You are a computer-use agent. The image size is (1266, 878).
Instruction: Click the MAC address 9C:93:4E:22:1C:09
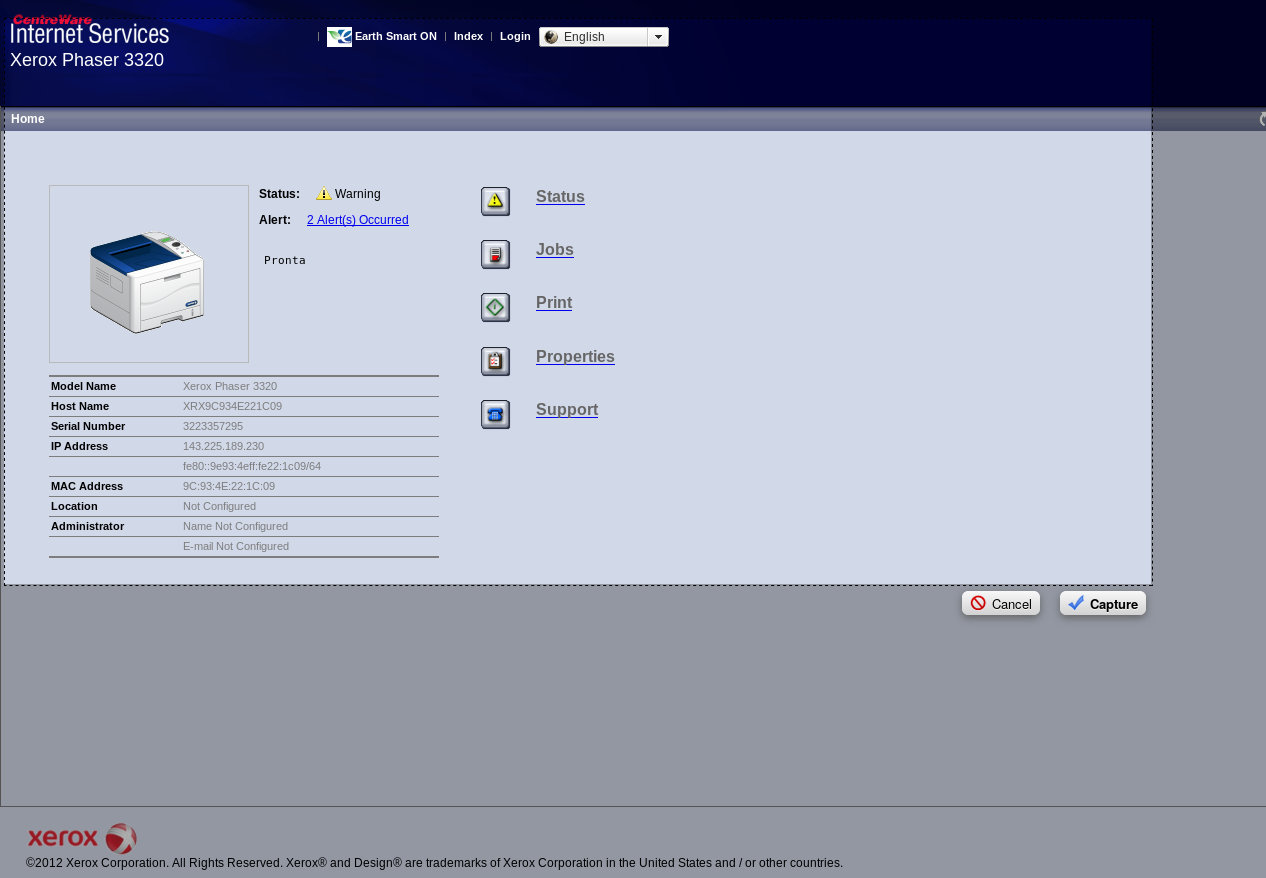[x=229, y=486]
